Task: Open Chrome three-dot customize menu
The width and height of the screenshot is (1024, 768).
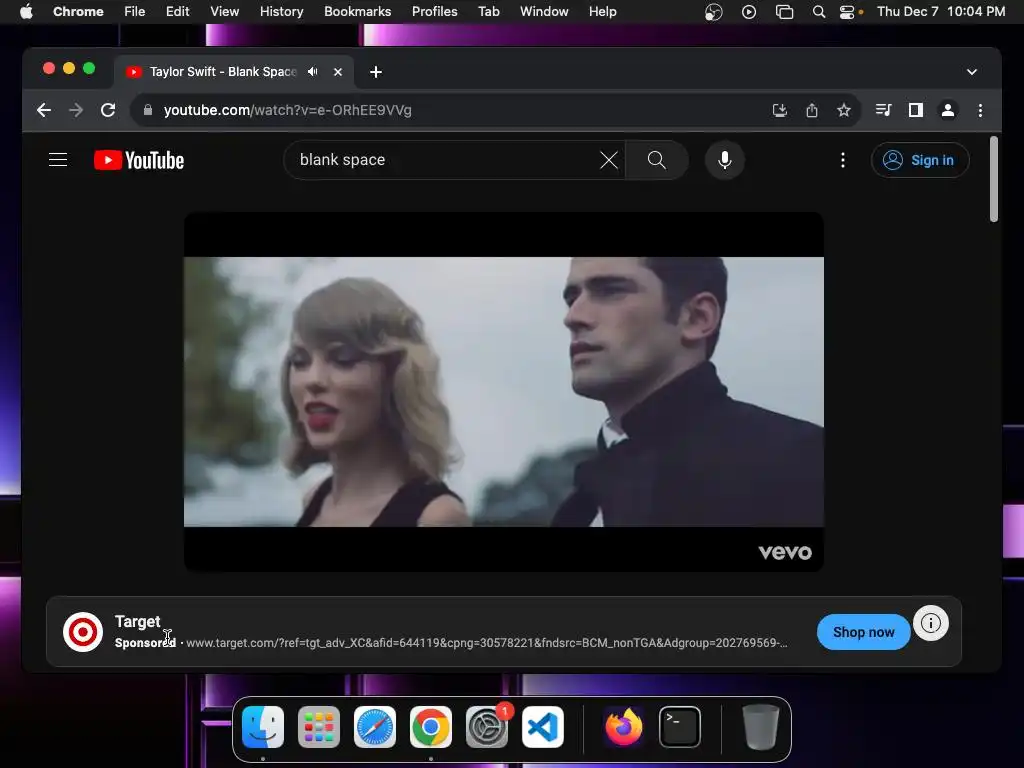Action: pyautogui.click(x=980, y=110)
